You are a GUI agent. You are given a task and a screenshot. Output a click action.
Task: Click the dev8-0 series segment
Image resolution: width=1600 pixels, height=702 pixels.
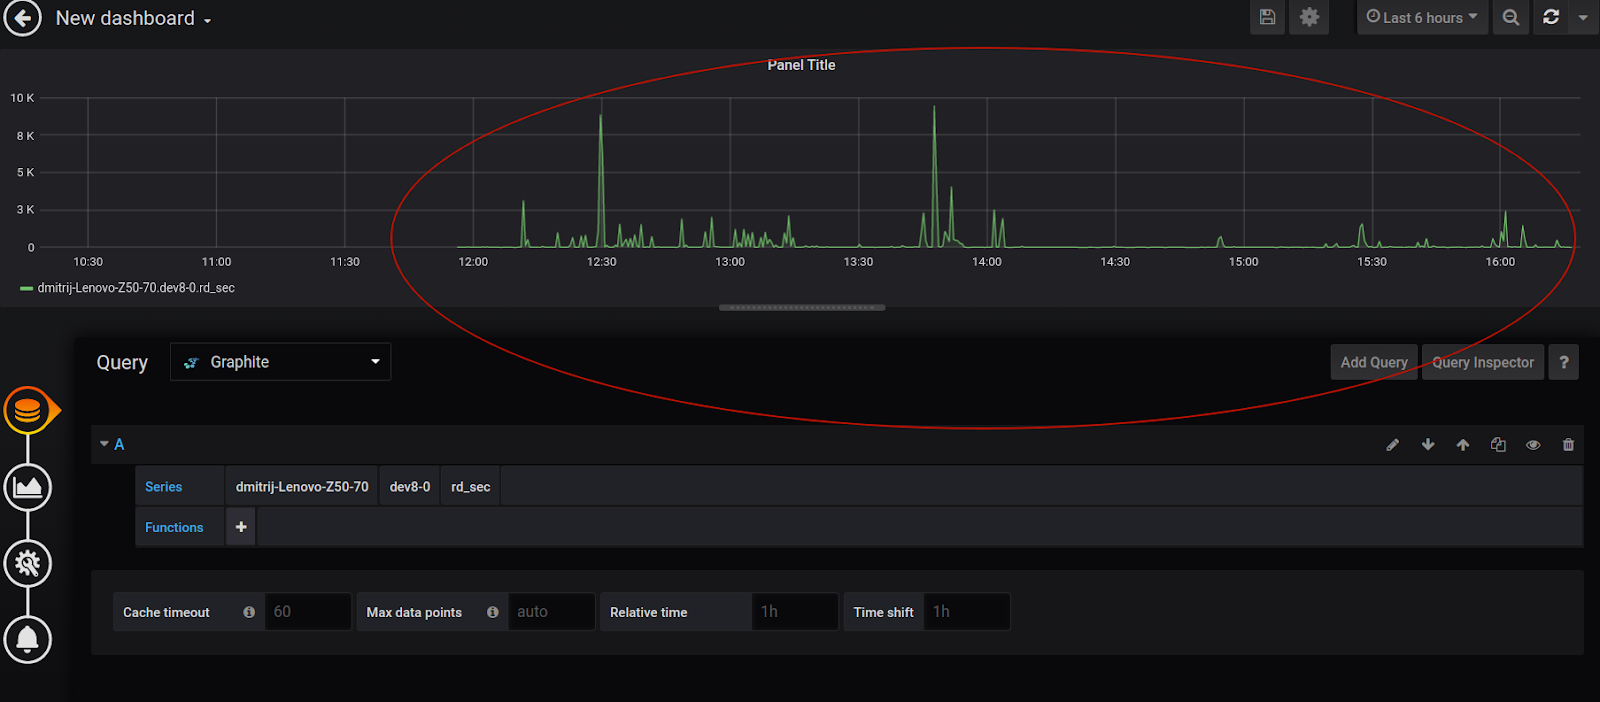pyautogui.click(x=410, y=487)
